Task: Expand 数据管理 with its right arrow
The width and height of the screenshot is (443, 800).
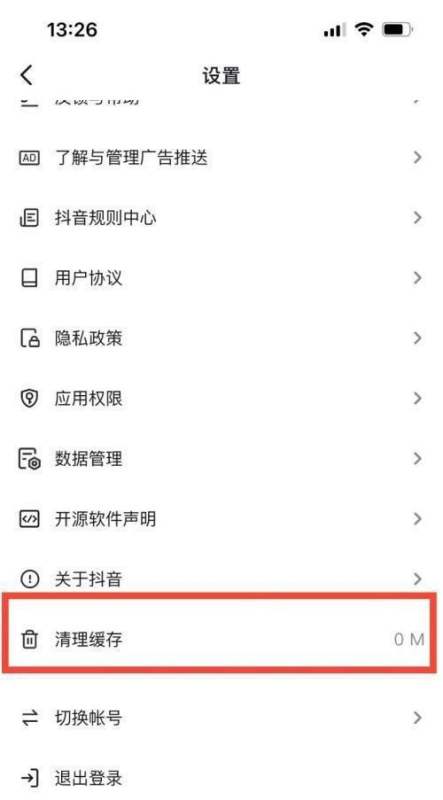Action: click(417, 459)
